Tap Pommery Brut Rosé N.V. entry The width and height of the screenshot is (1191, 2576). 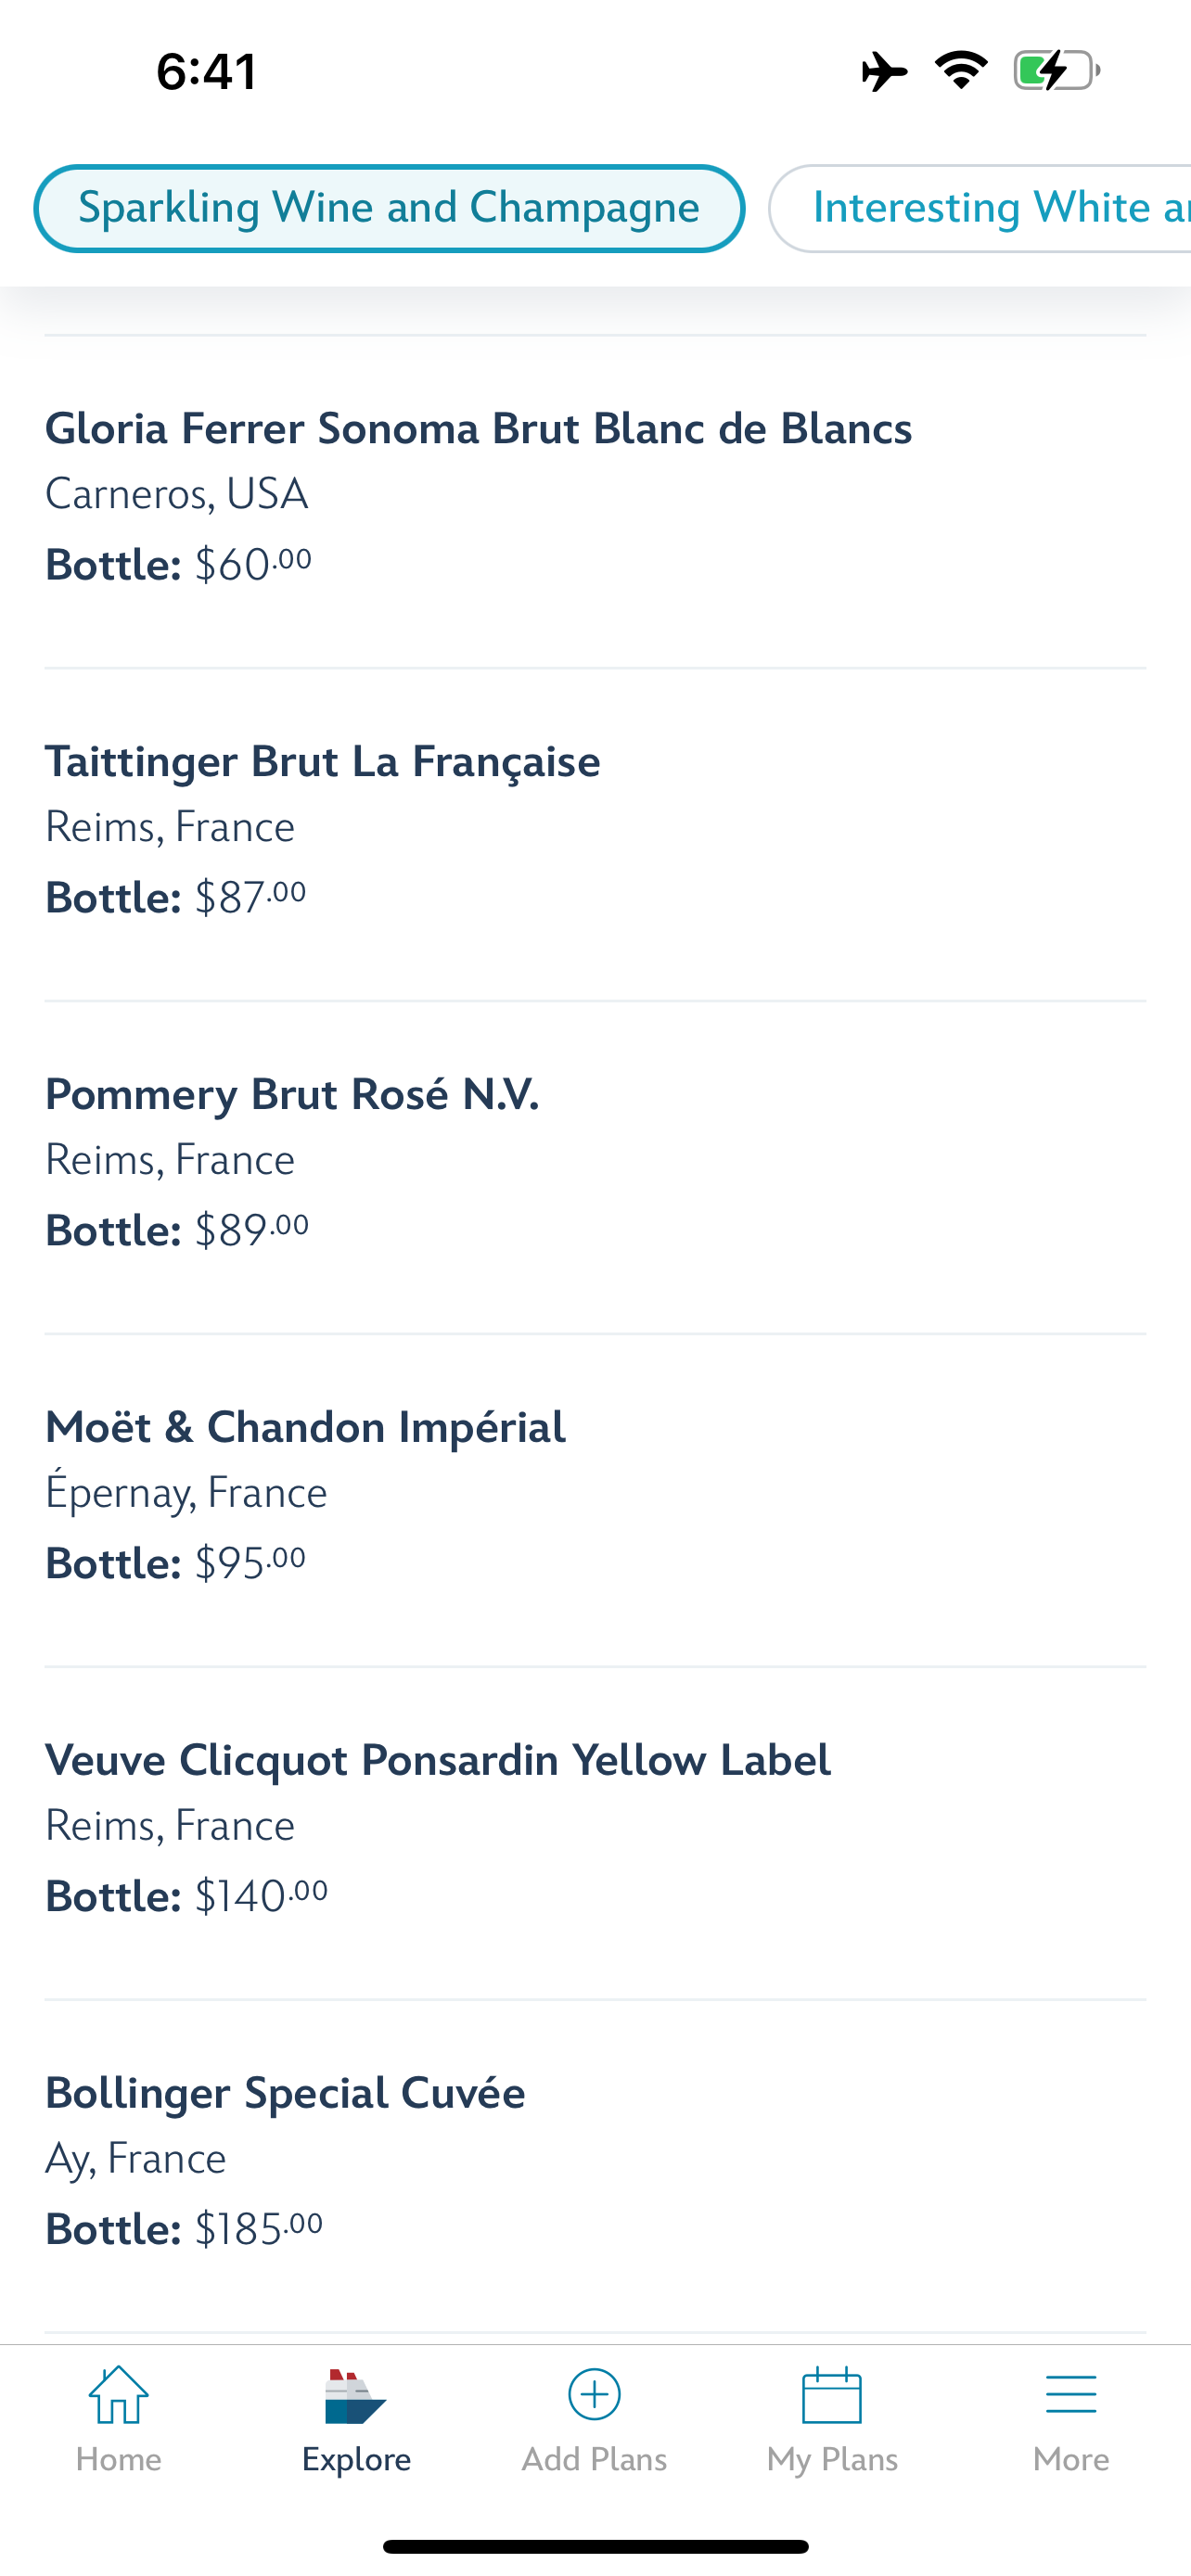pos(292,1095)
